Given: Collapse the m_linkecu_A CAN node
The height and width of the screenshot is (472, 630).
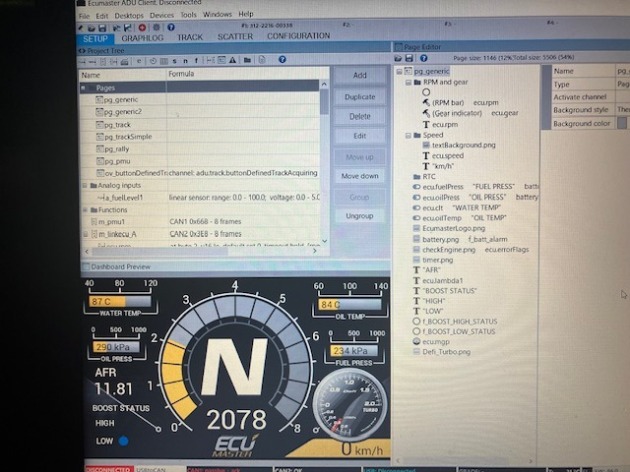Looking at the screenshot, I should 85,234.
